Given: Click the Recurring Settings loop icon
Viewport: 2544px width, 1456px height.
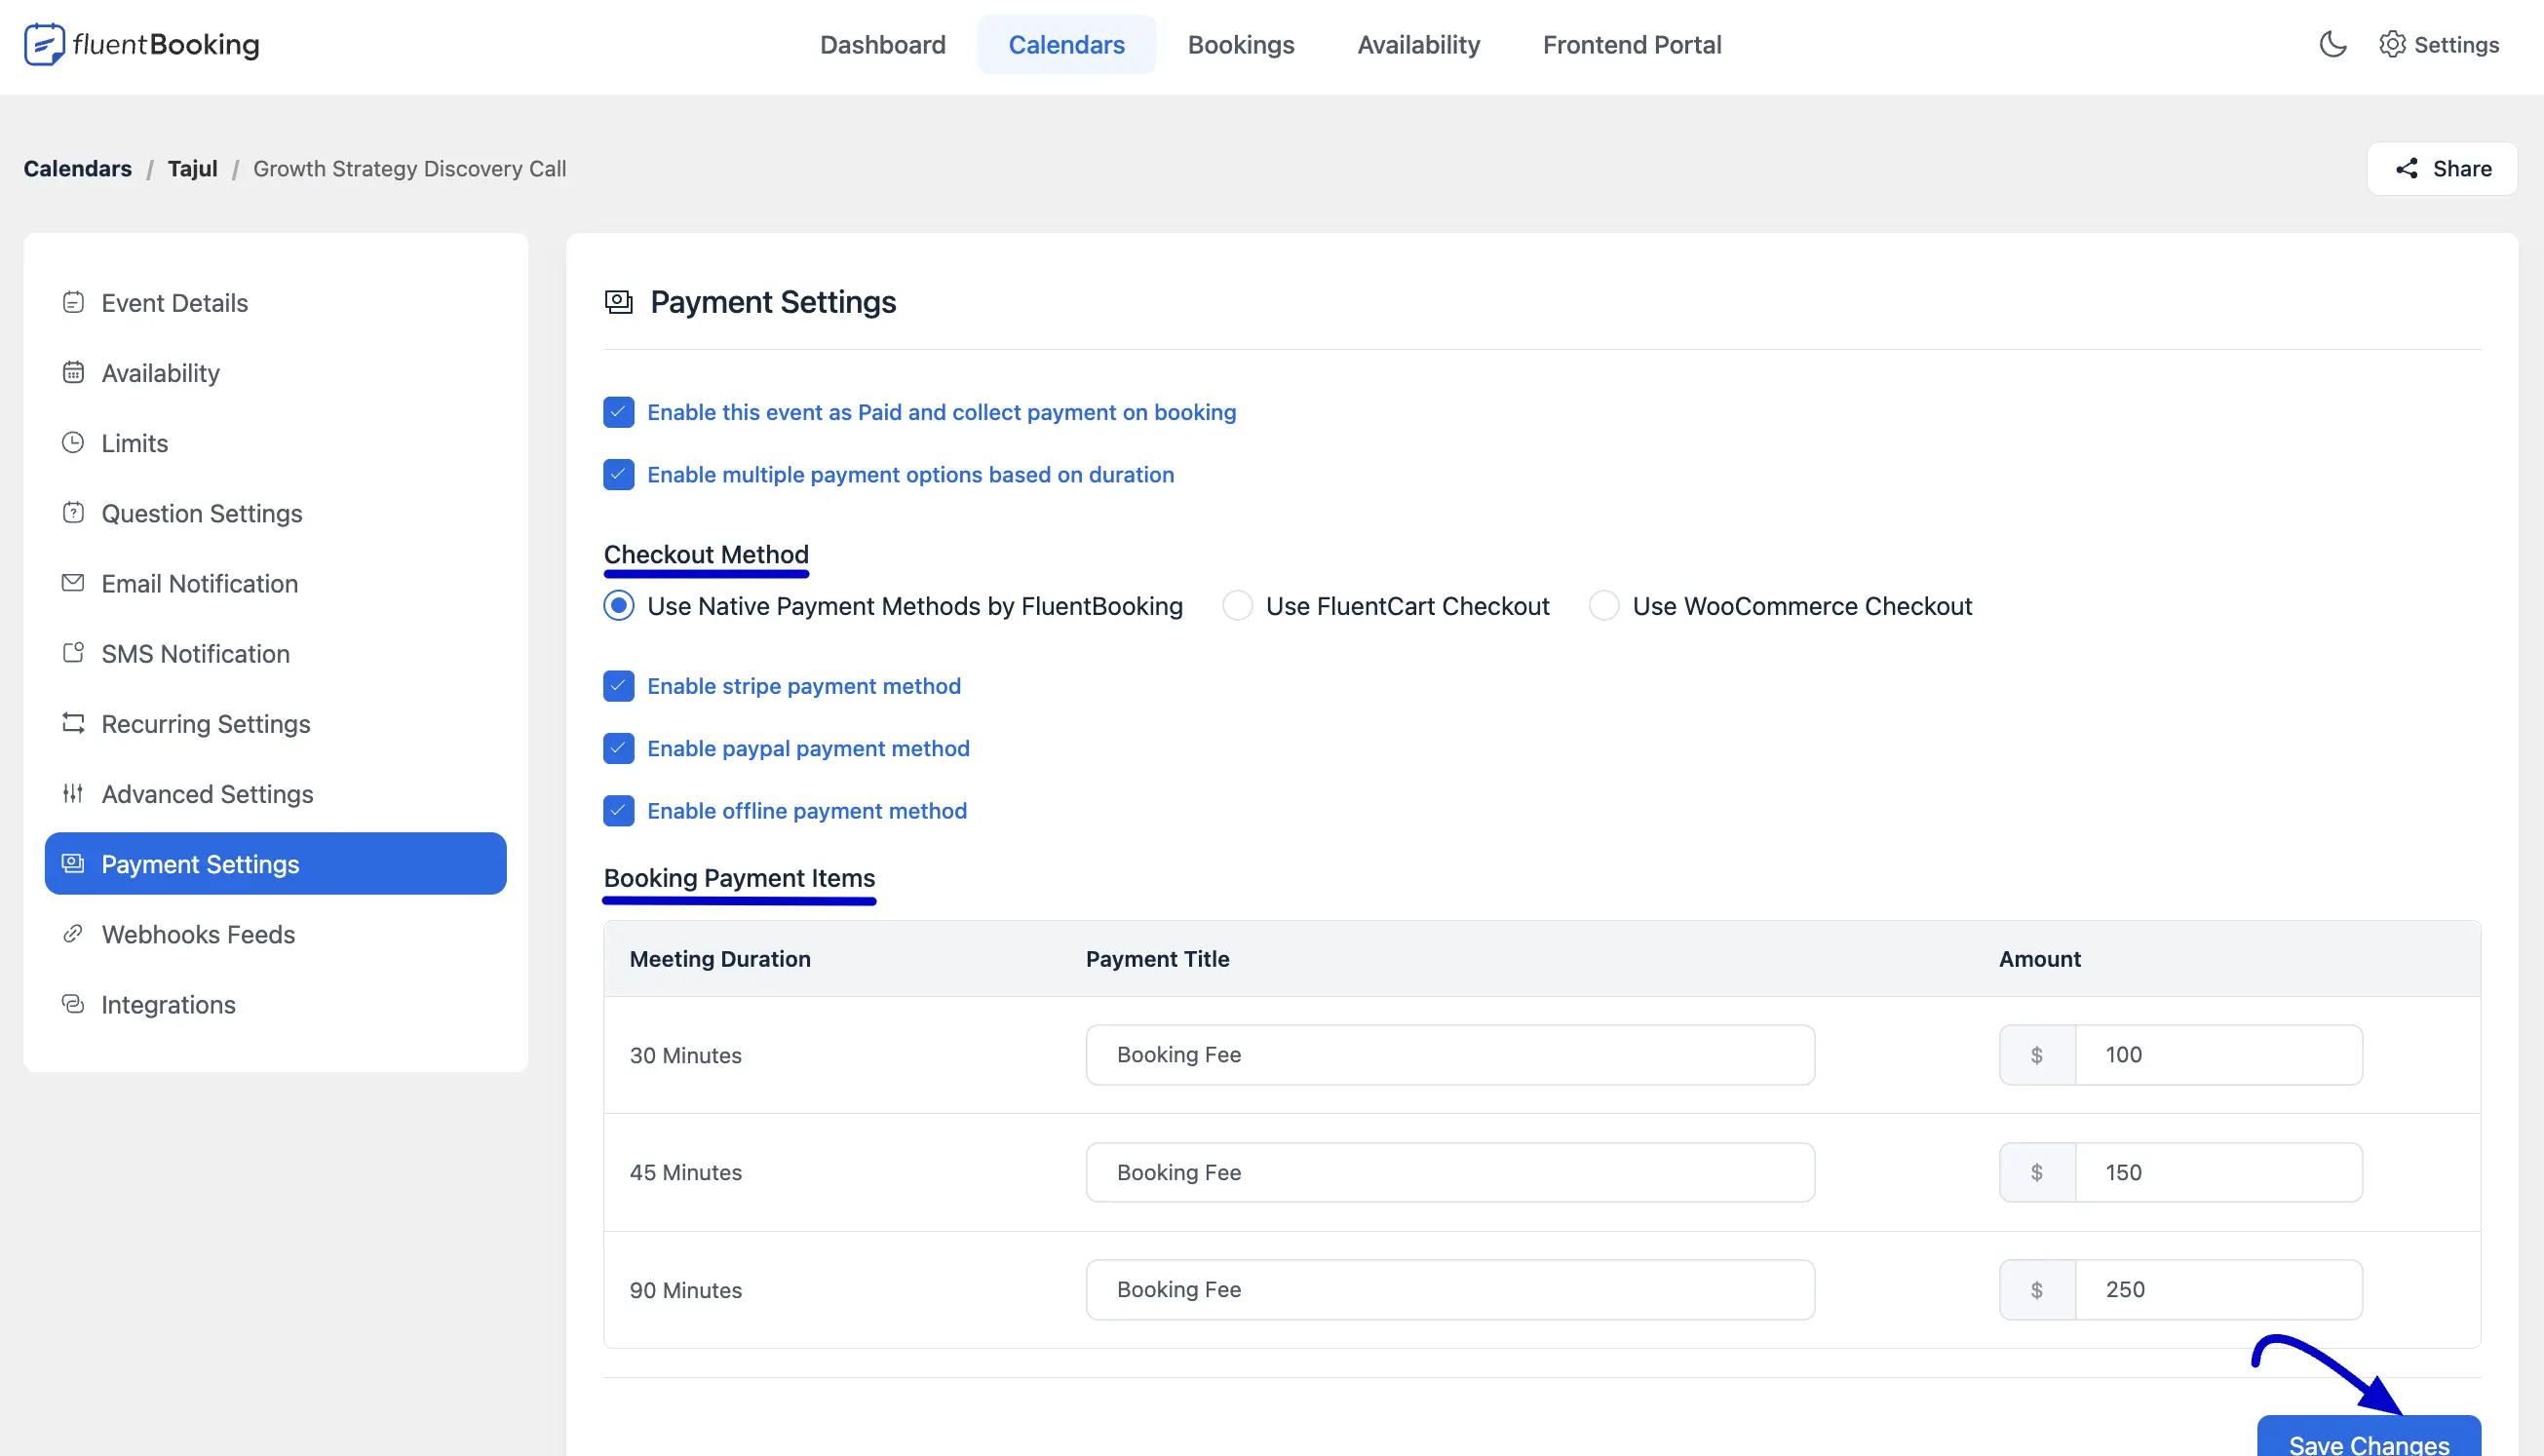Looking at the screenshot, I should click(73, 722).
